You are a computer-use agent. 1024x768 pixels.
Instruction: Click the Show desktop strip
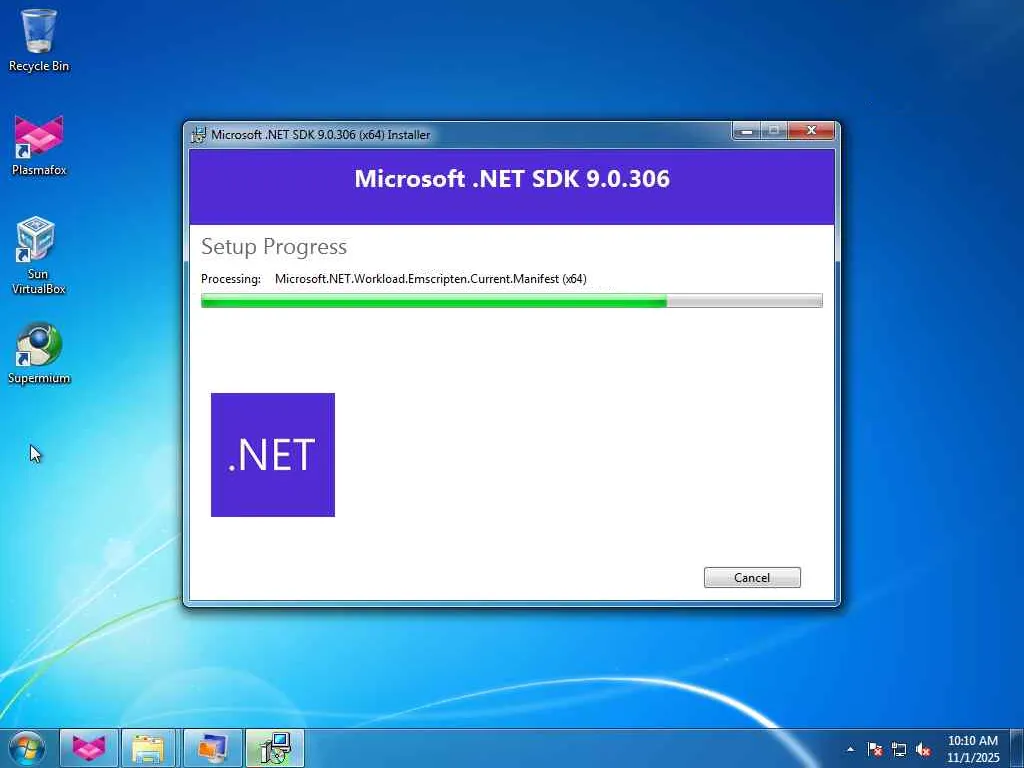(x=1017, y=748)
